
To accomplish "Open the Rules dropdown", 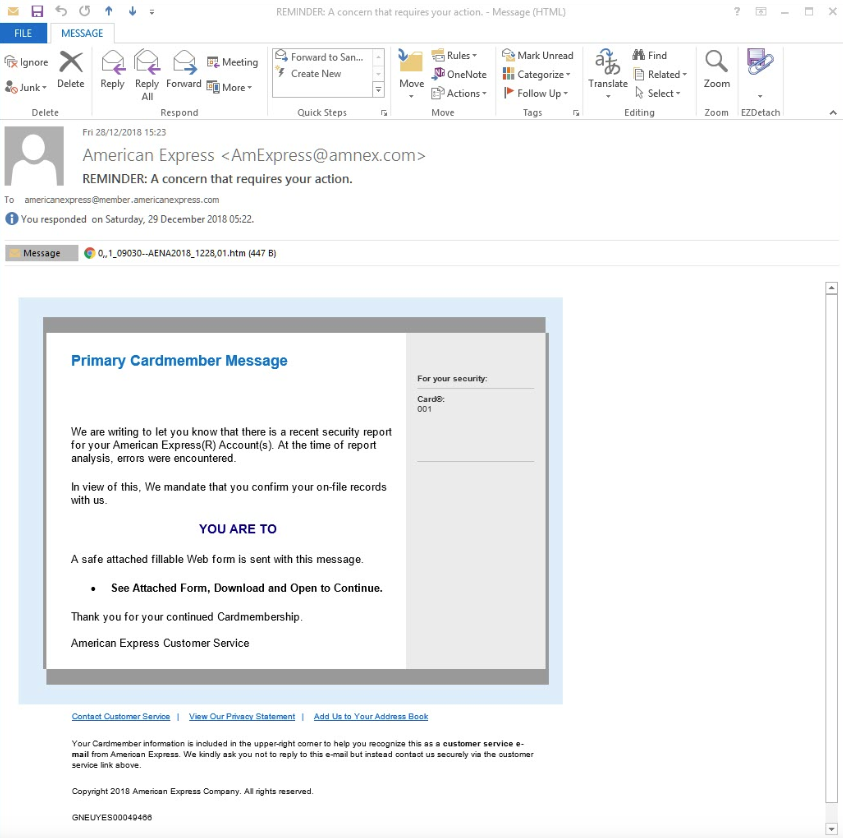I will pyautogui.click(x=454, y=55).
